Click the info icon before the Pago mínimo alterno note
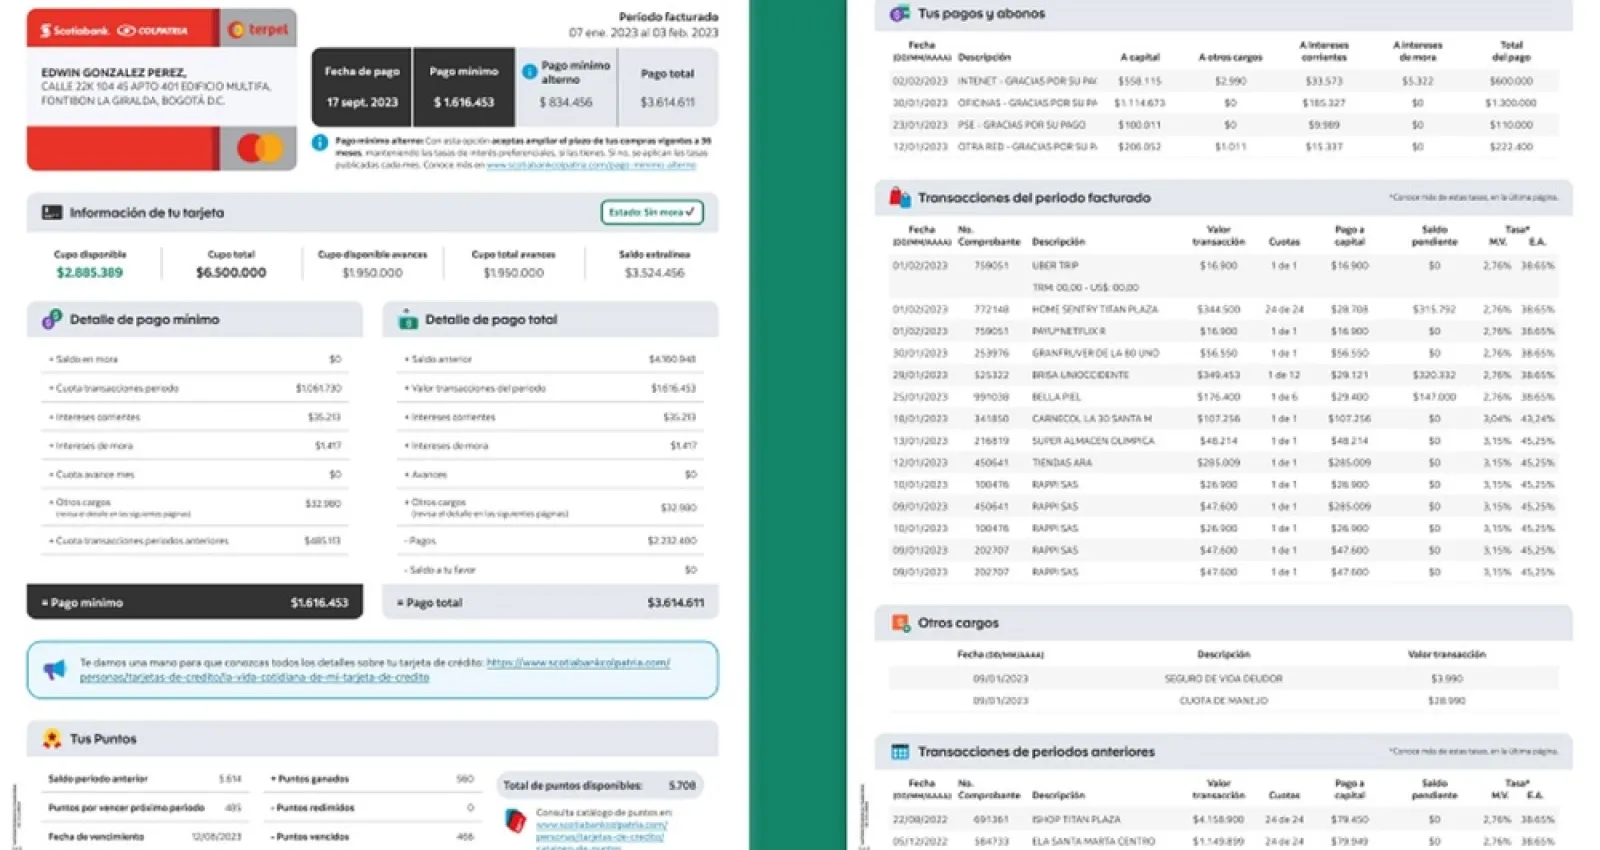Image resolution: width=1600 pixels, height=850 pixels. [x=320, y=143]
